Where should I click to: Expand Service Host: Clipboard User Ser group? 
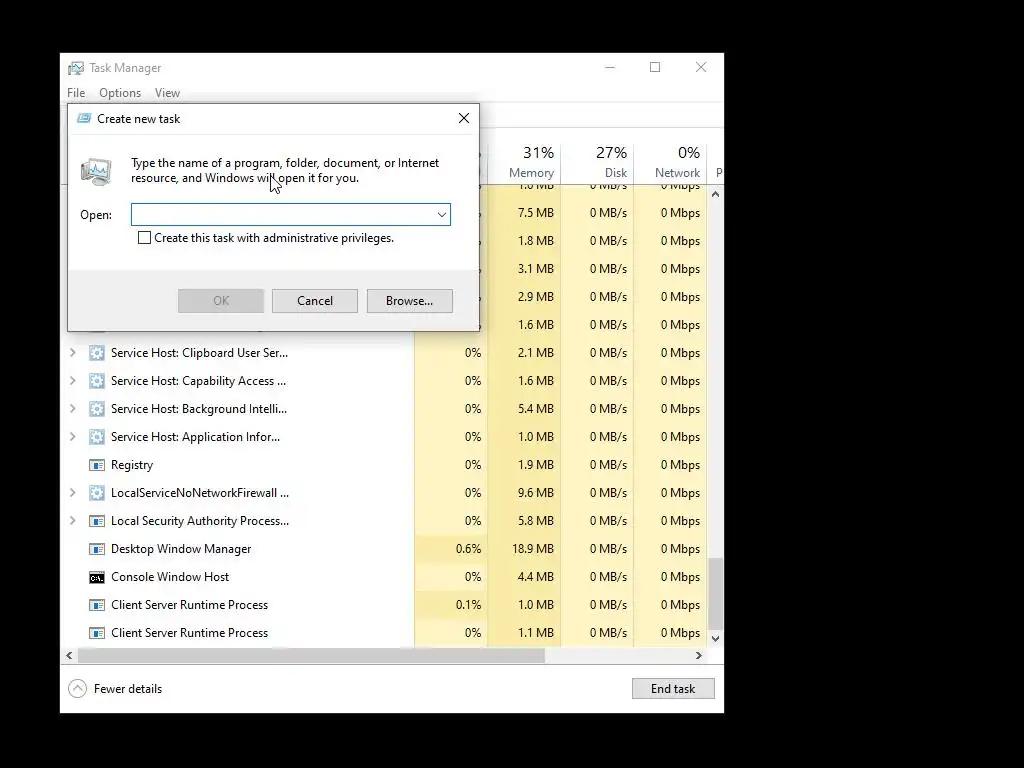tap(72, 353)
